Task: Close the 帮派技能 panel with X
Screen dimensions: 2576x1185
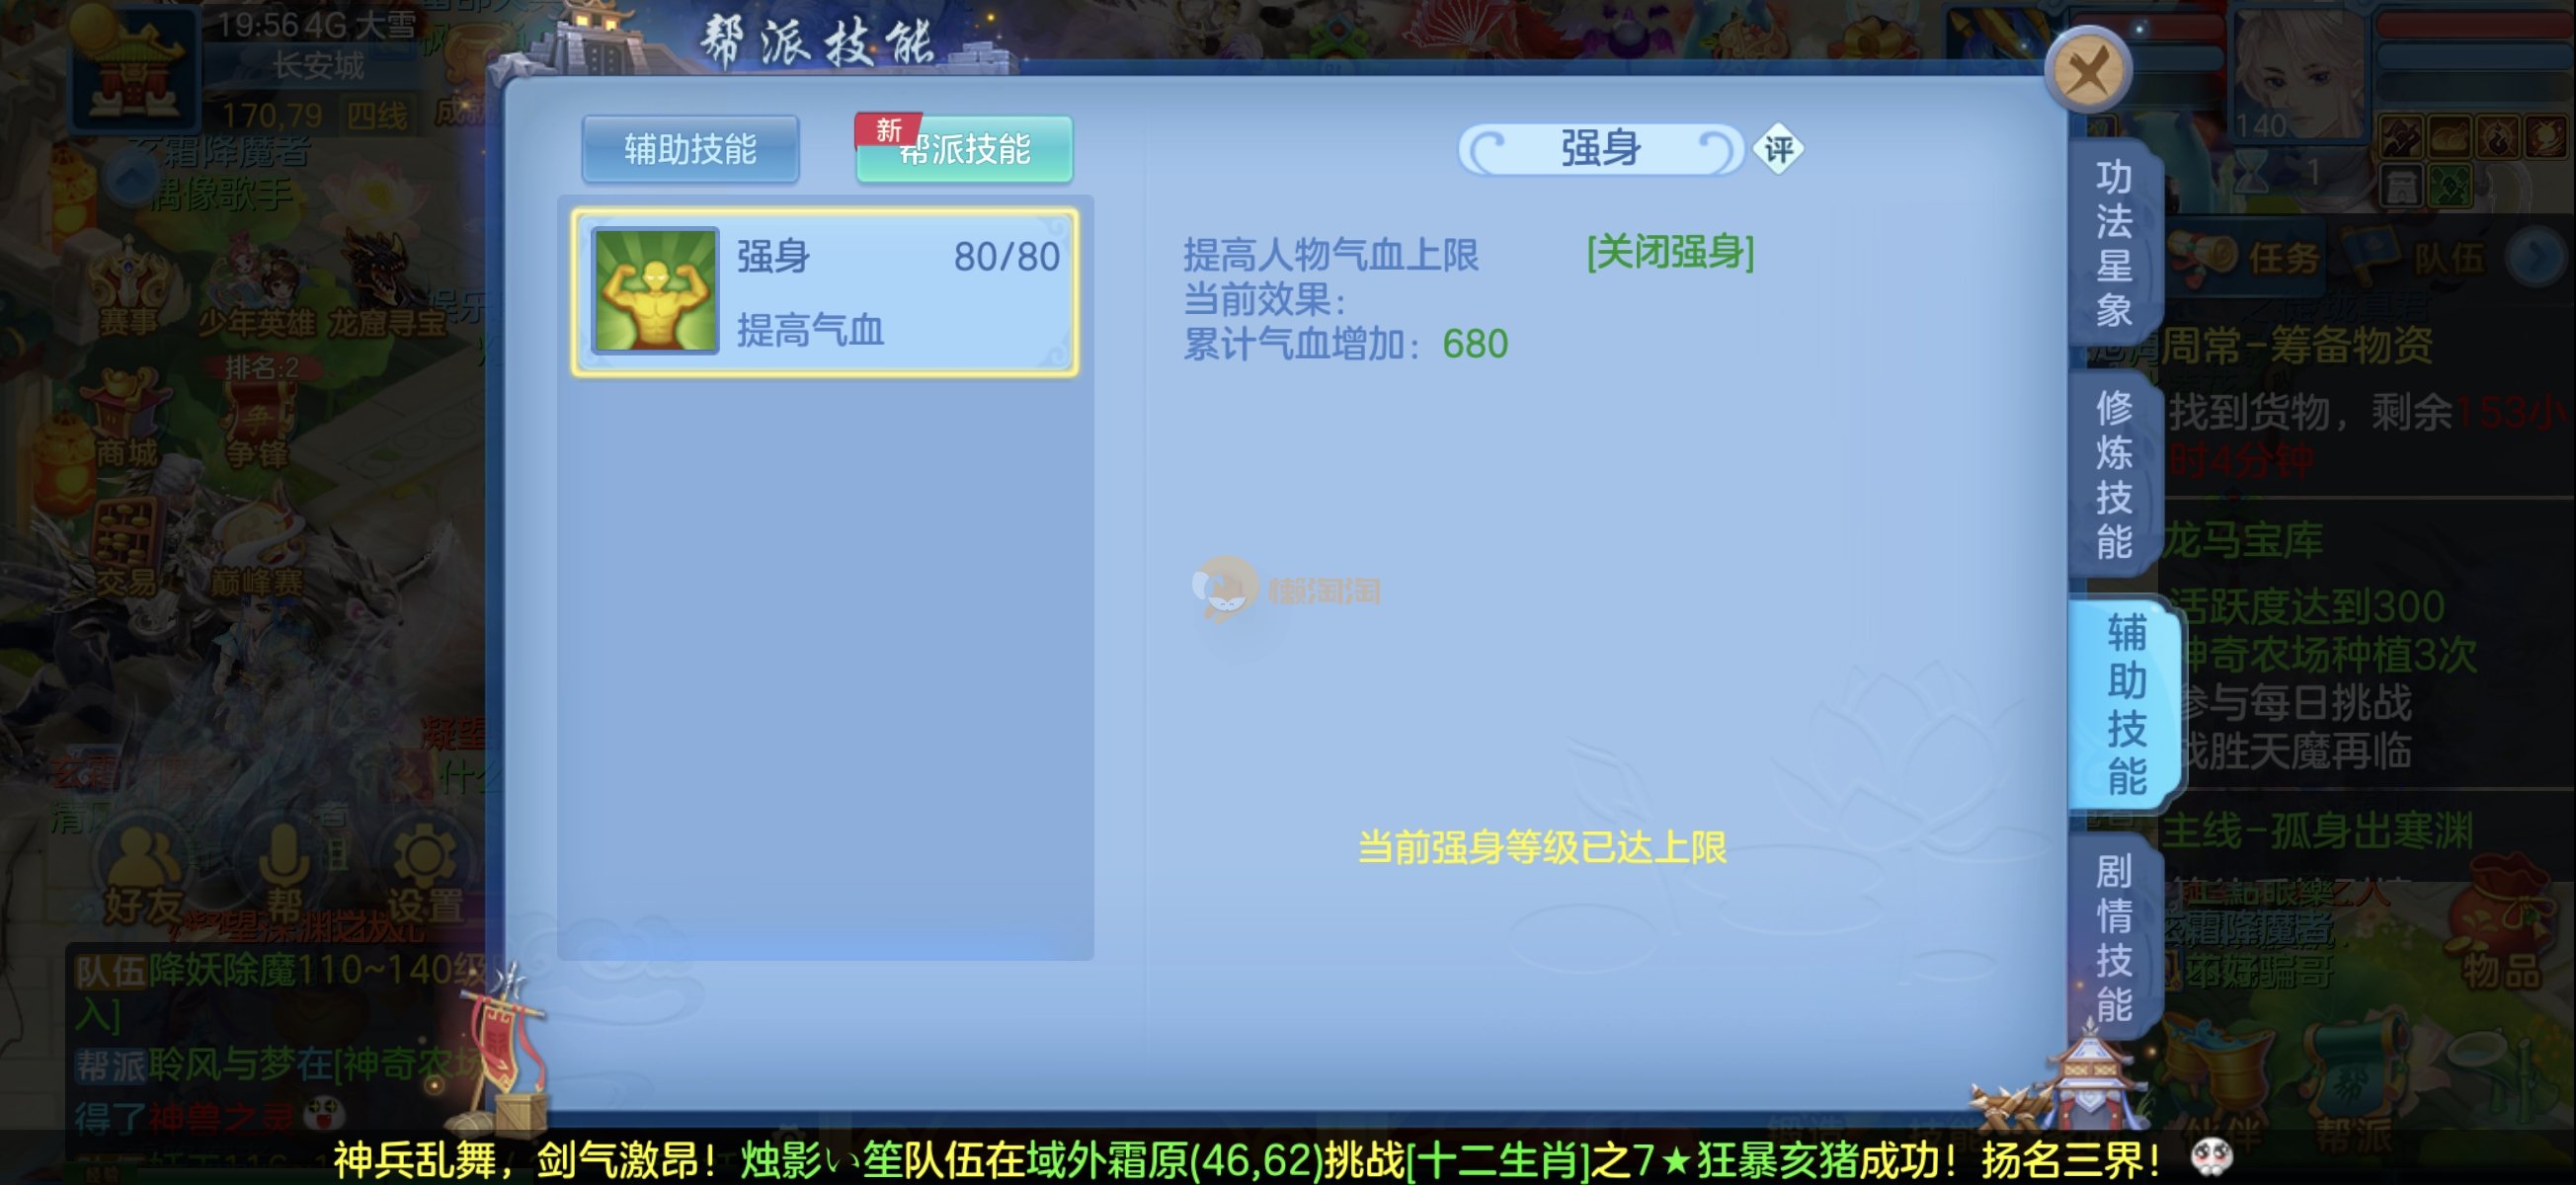Action: coord(2088,70)
